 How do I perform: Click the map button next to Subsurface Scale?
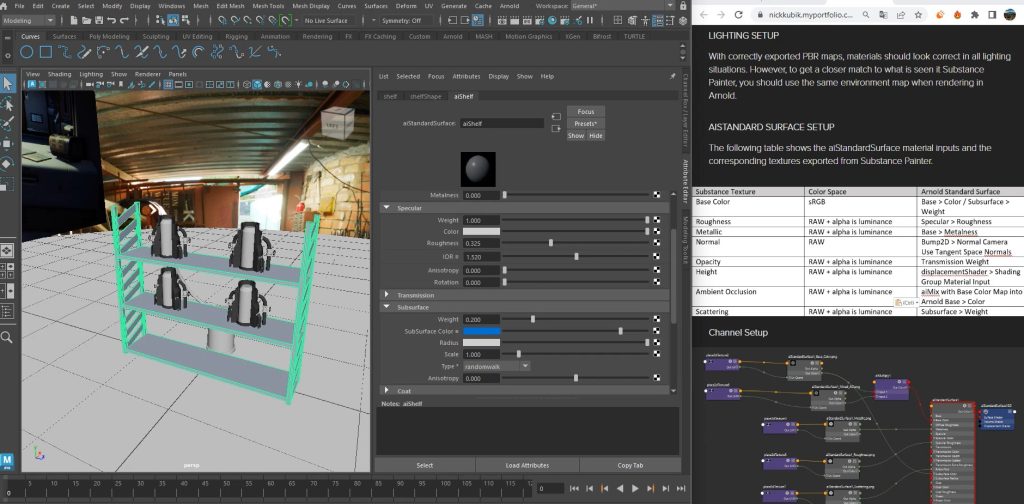pos(656,354)
